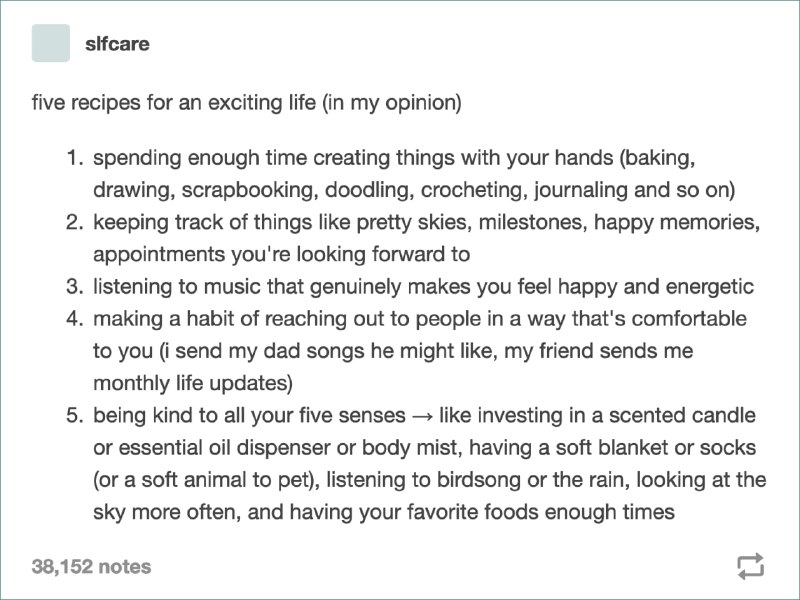Click list number 5 marker
The height and width of the screenshot is (600, 800).
coord(74,415)
